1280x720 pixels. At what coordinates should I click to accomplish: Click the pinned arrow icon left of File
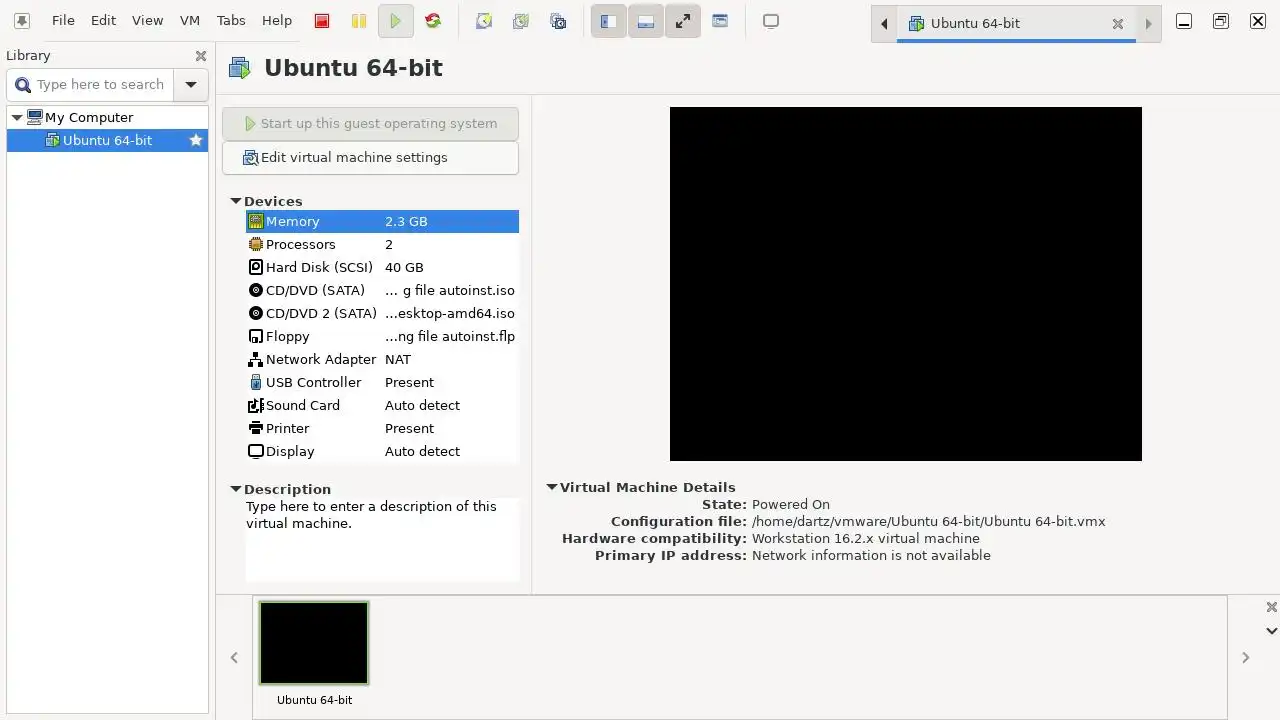click(x=22, y=21)
